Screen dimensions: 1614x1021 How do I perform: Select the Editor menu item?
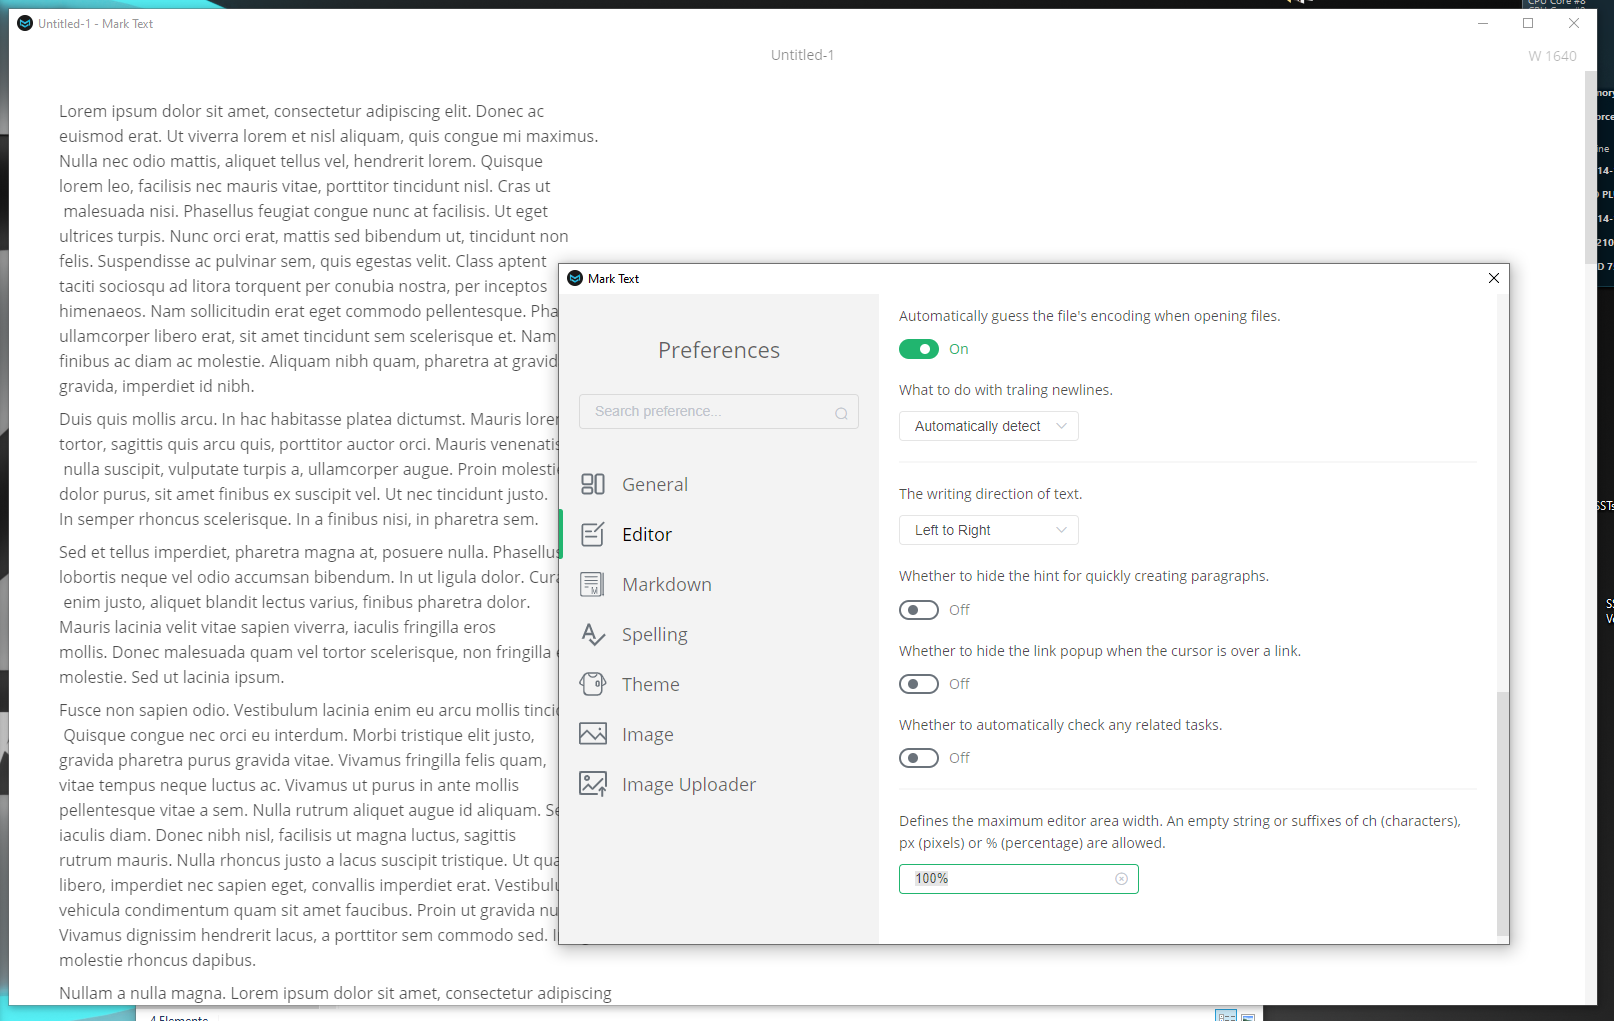tap(647, 534)
